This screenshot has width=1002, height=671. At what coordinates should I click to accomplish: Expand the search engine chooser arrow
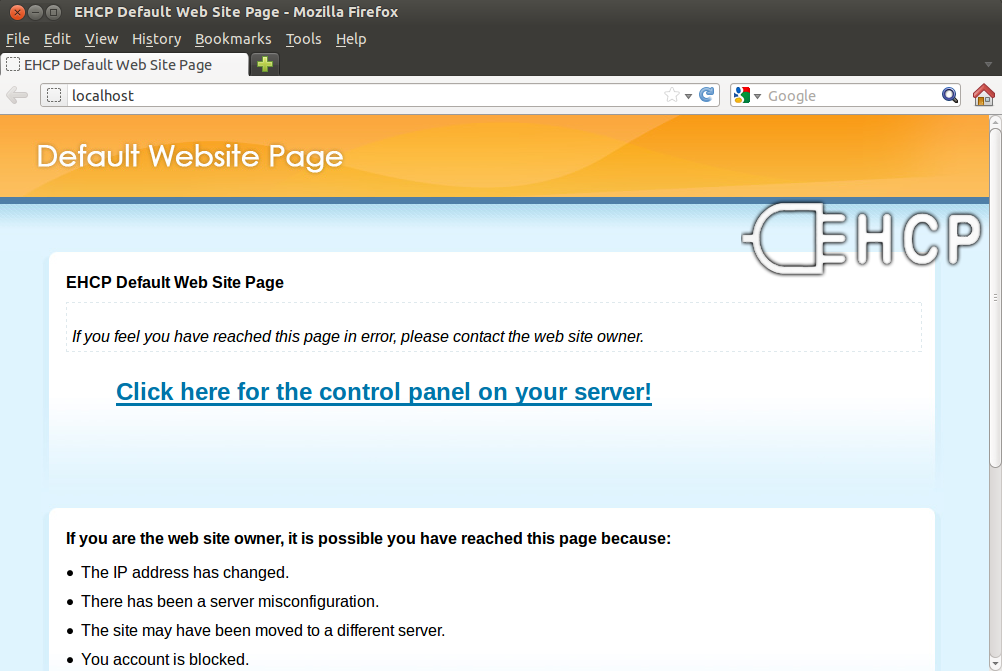coord(757,96)
